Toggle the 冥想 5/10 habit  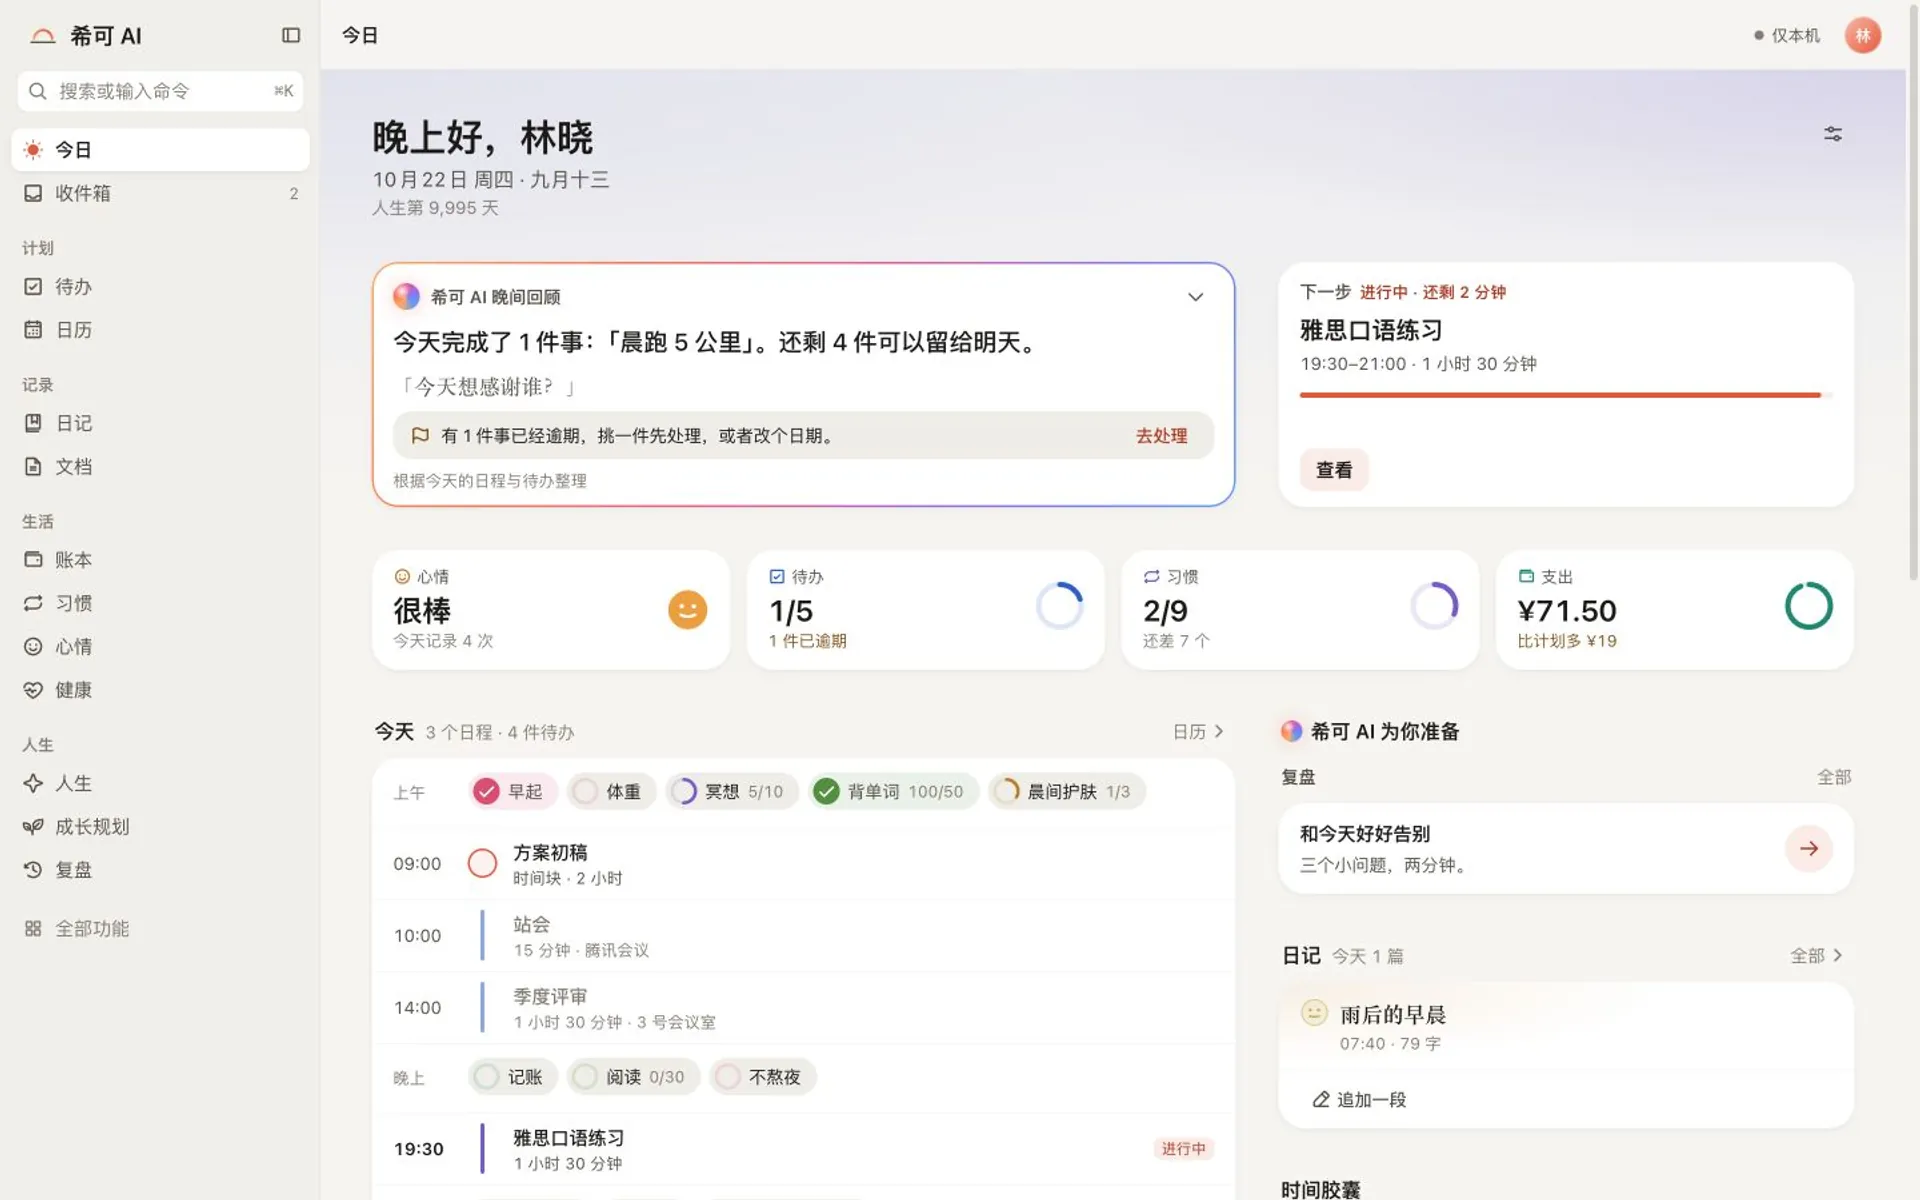(x=732, y=791)
